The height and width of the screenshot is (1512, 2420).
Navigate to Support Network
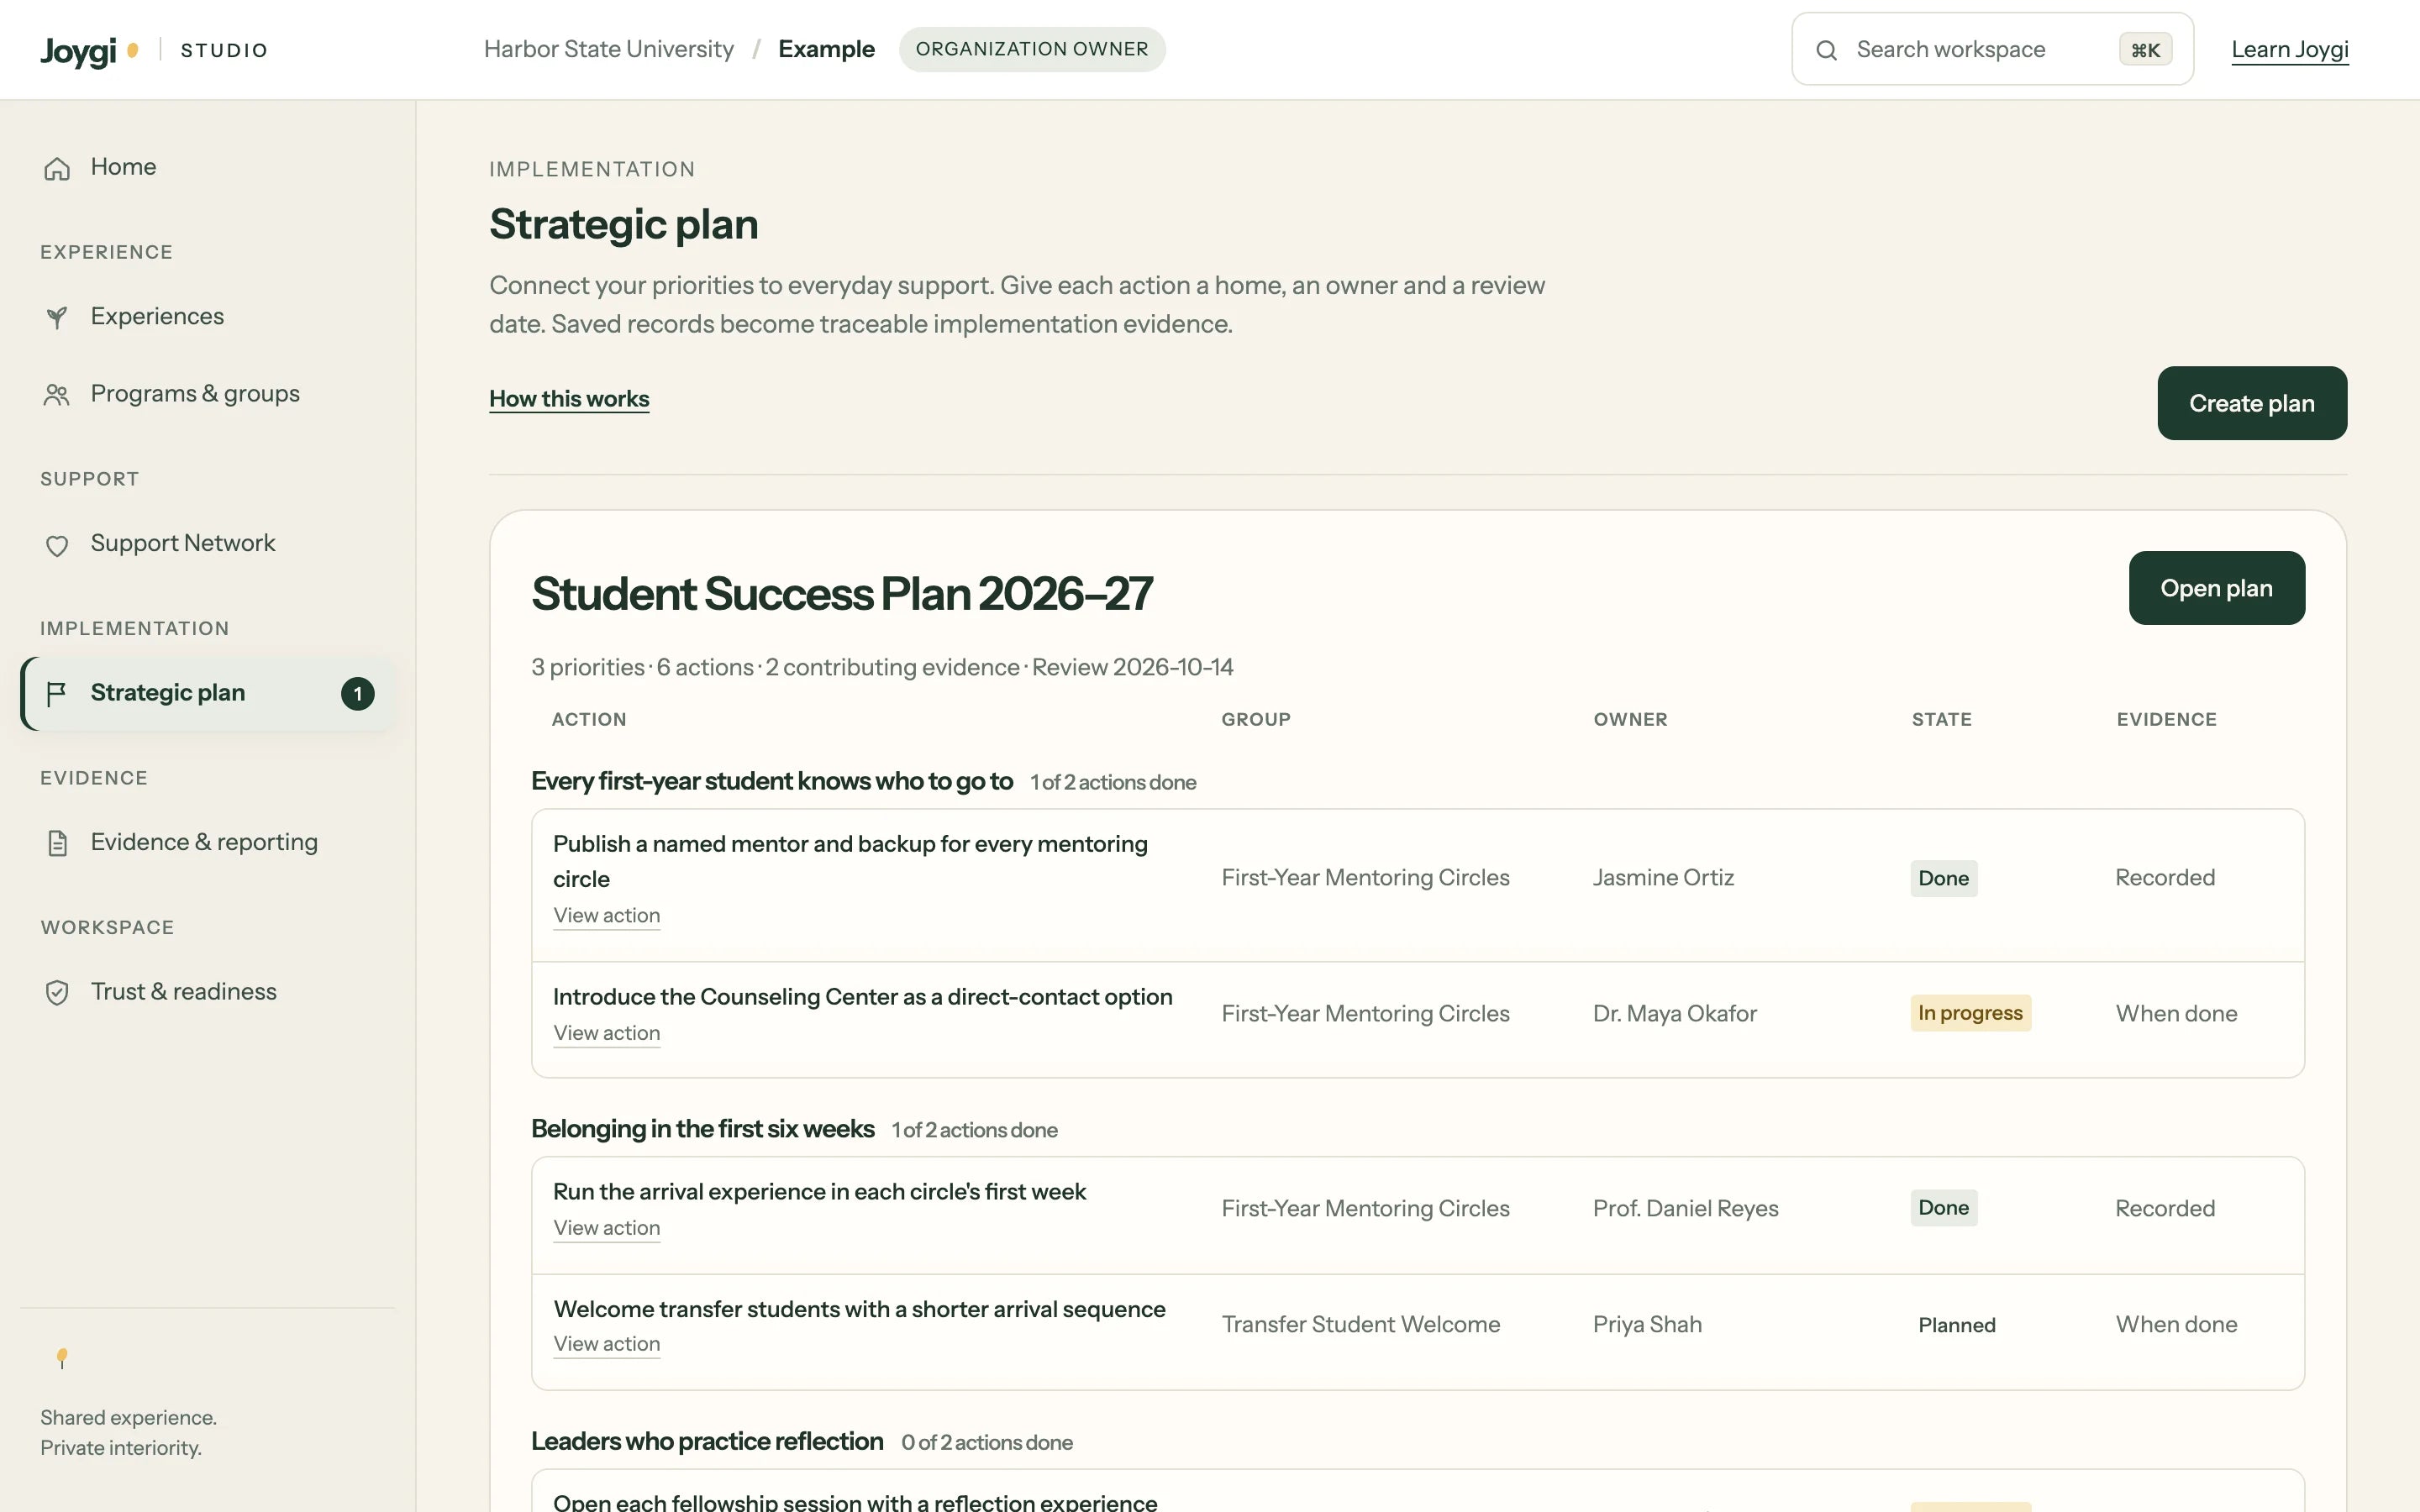tap(183, 543)
